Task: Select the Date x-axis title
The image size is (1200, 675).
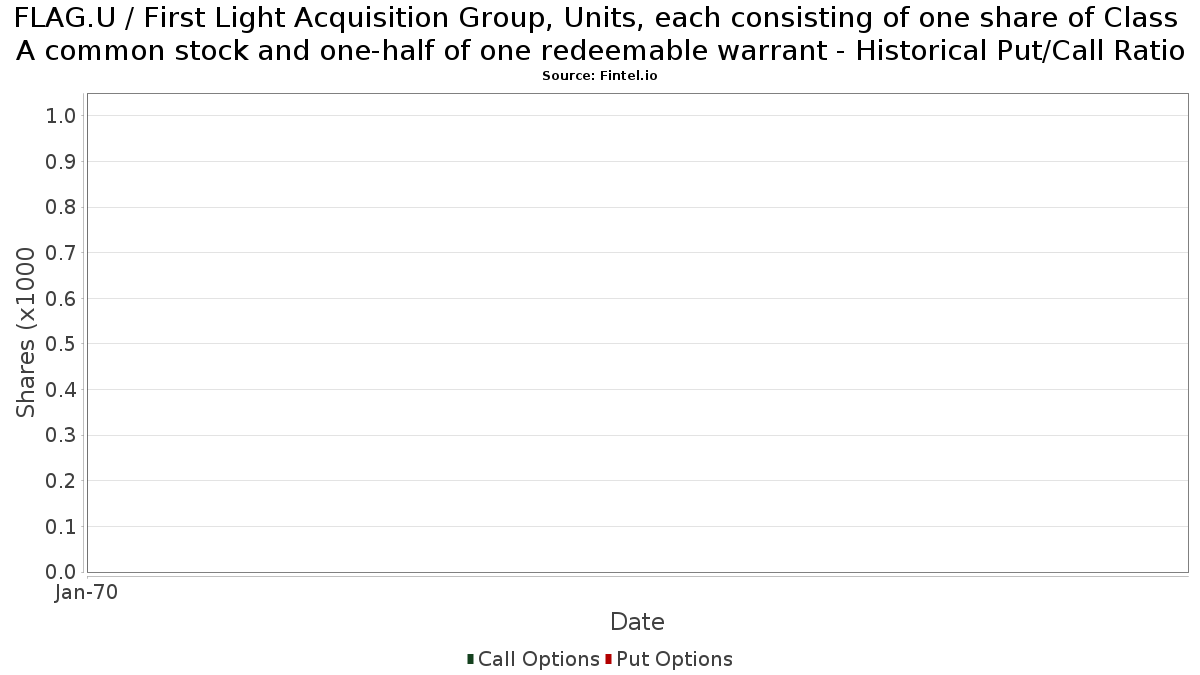Action: click(637, 622)
